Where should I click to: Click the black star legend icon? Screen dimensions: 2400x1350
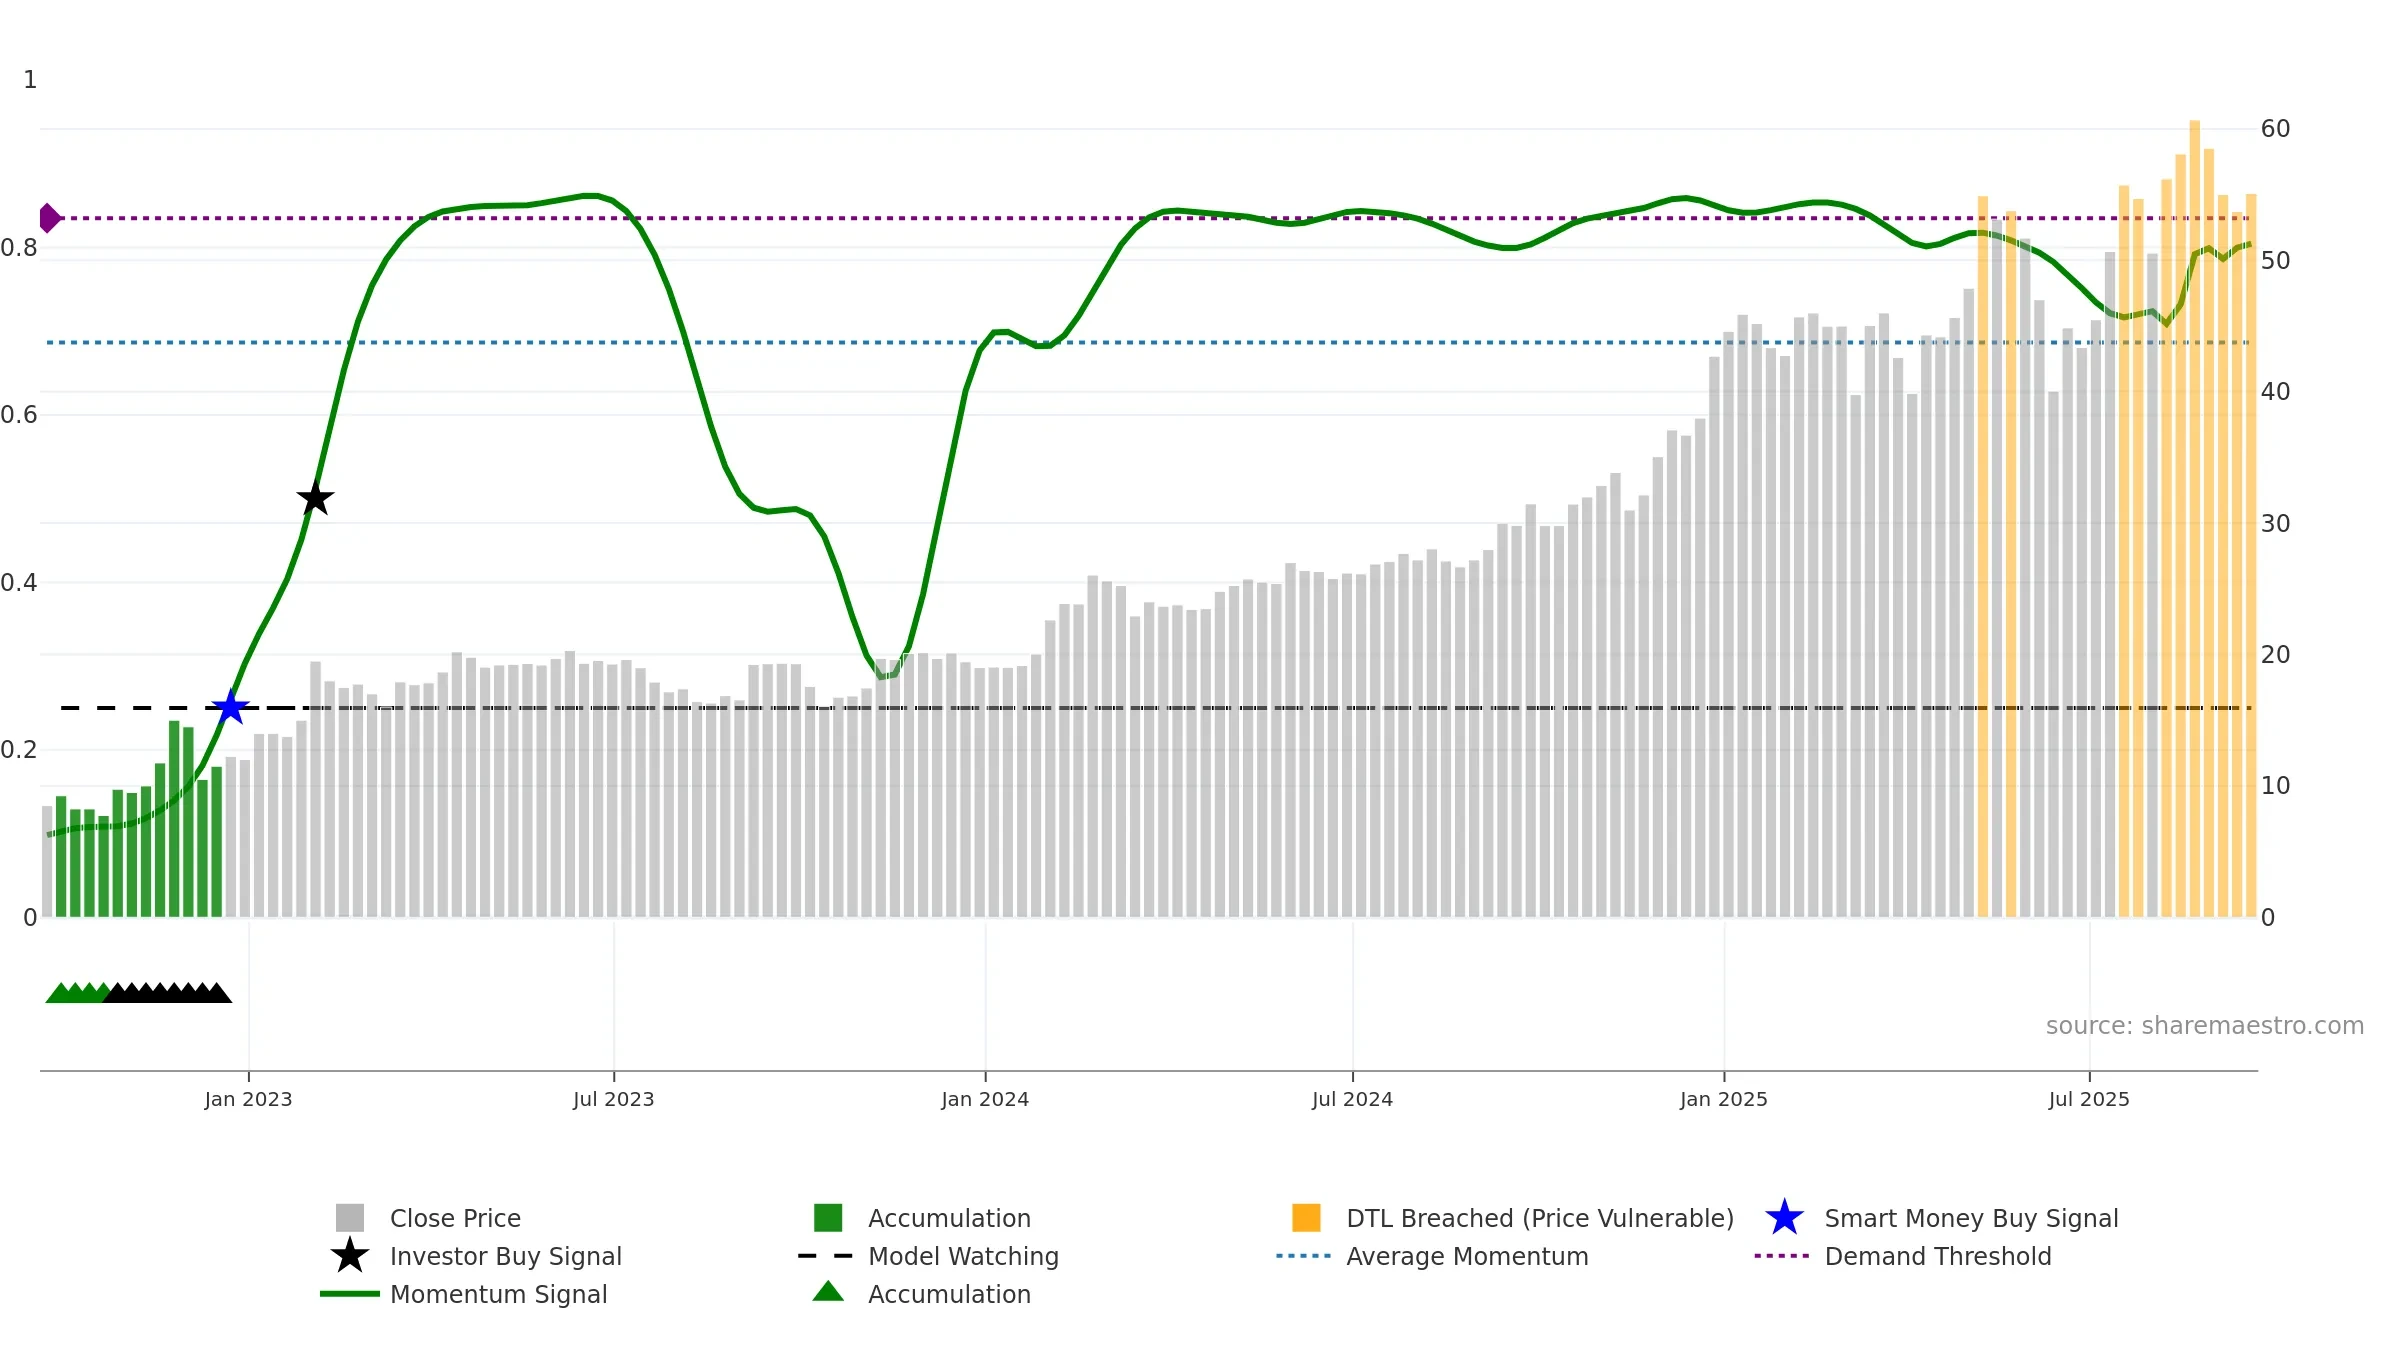tap(350, 1256)
